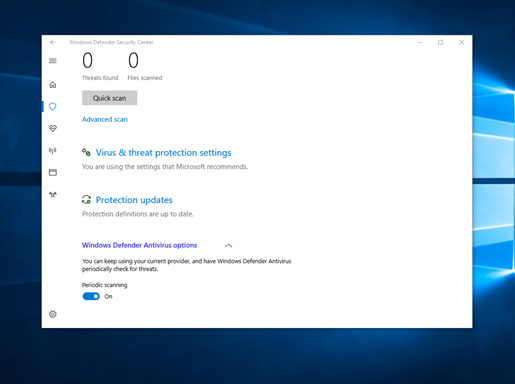This screenshot has width=515, height=384.
Task: Click the 'Periodic scanning' label
Action: pos(105,285)
